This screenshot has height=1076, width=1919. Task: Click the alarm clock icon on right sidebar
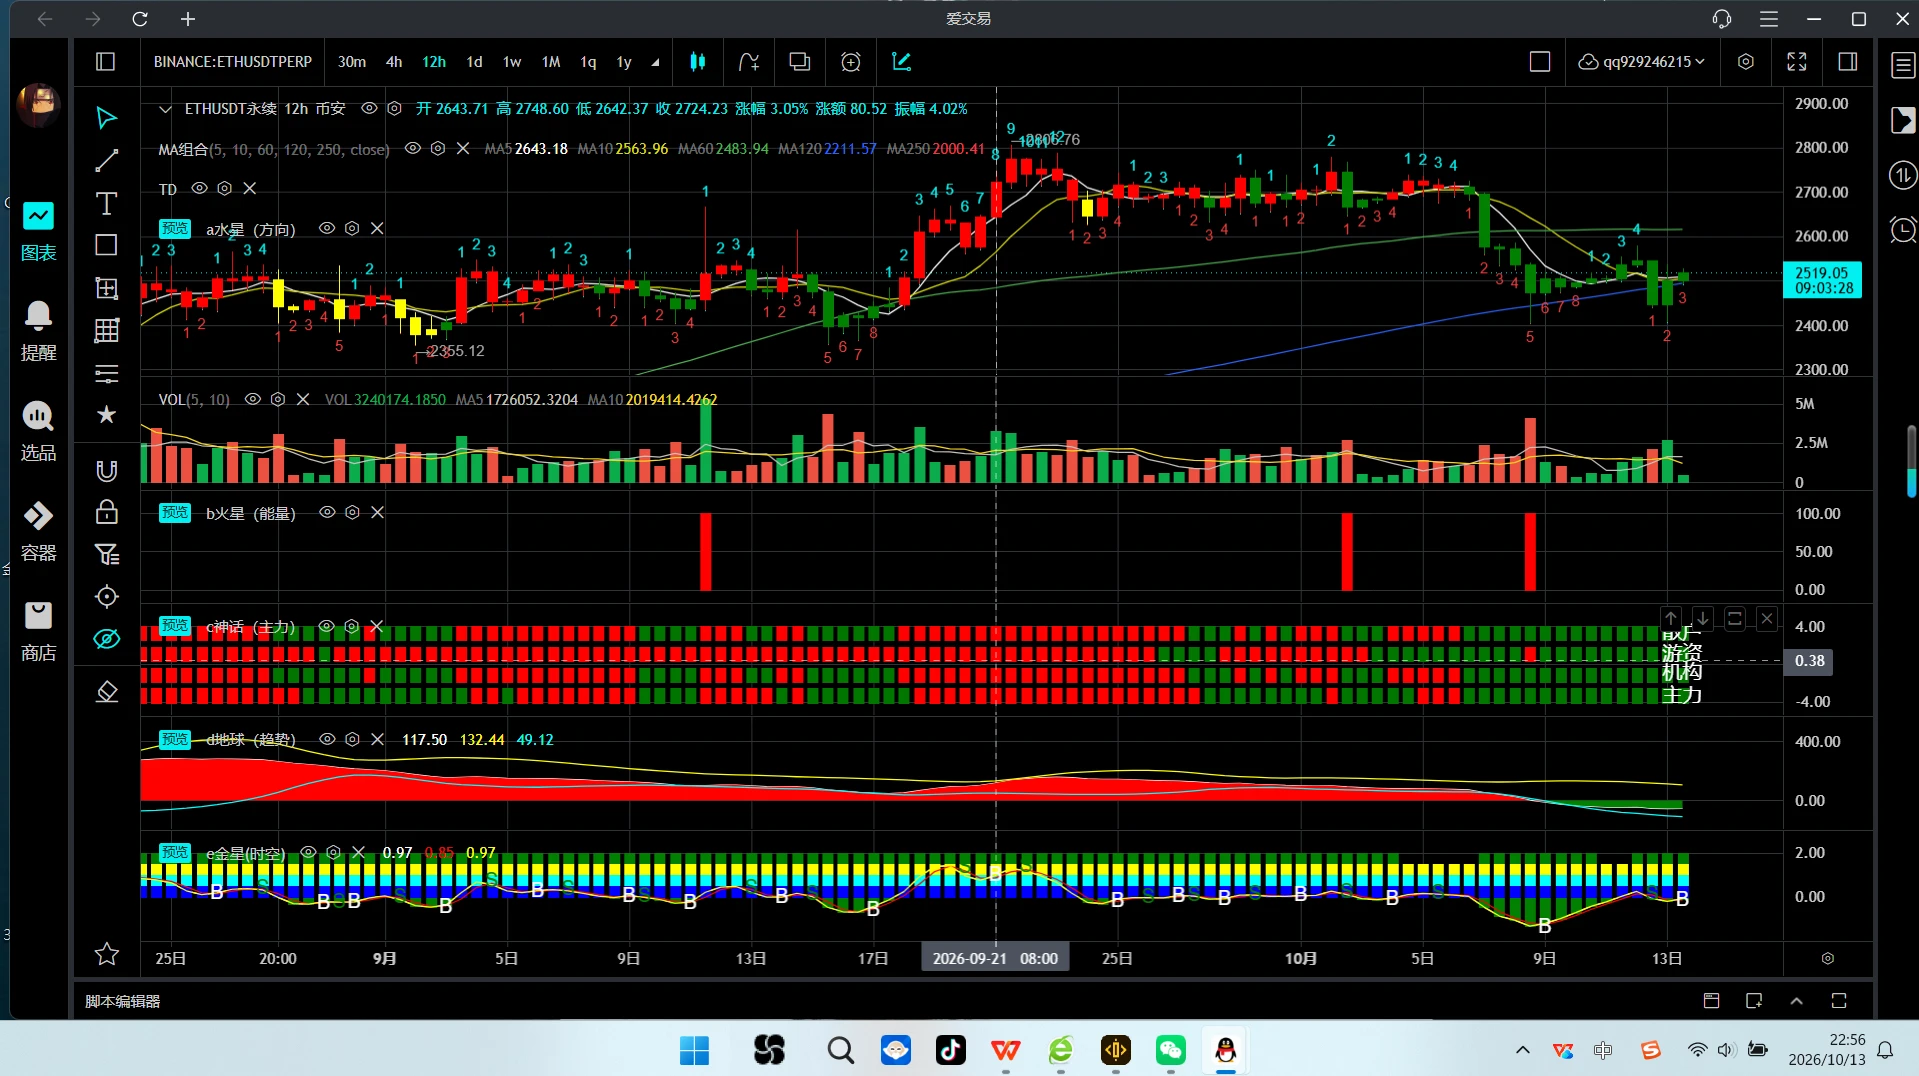click(1902, 230)
